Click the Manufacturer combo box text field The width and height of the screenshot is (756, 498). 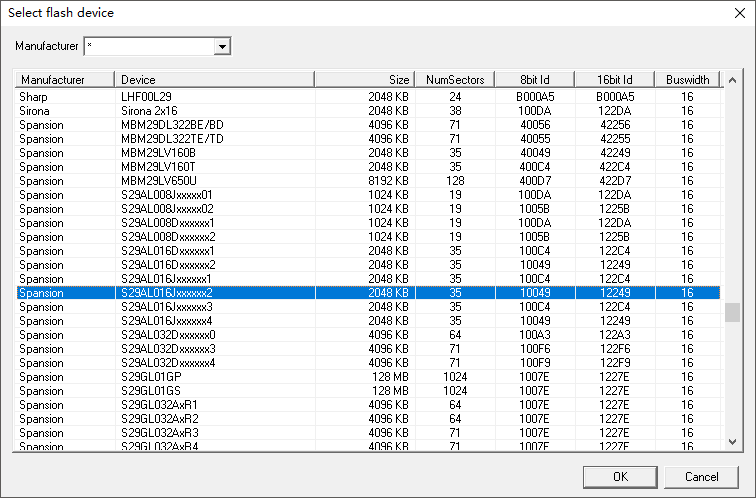(x=149, y=47)
